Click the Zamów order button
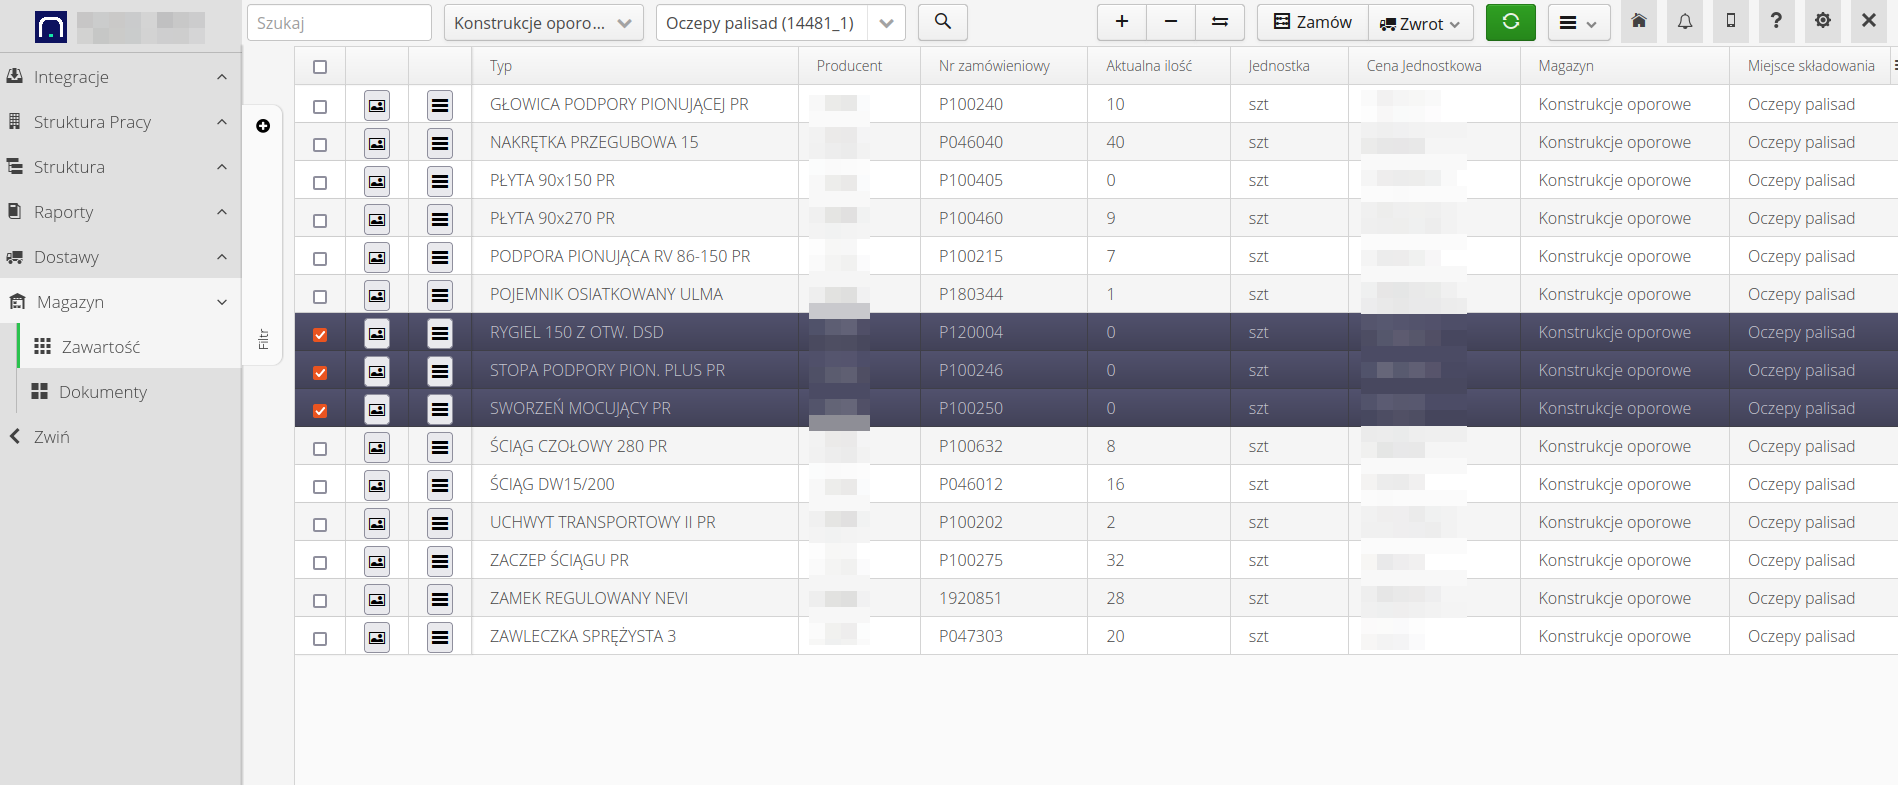The height and width of the screenshot is (785, 1898). click(x=1312, y=22)
